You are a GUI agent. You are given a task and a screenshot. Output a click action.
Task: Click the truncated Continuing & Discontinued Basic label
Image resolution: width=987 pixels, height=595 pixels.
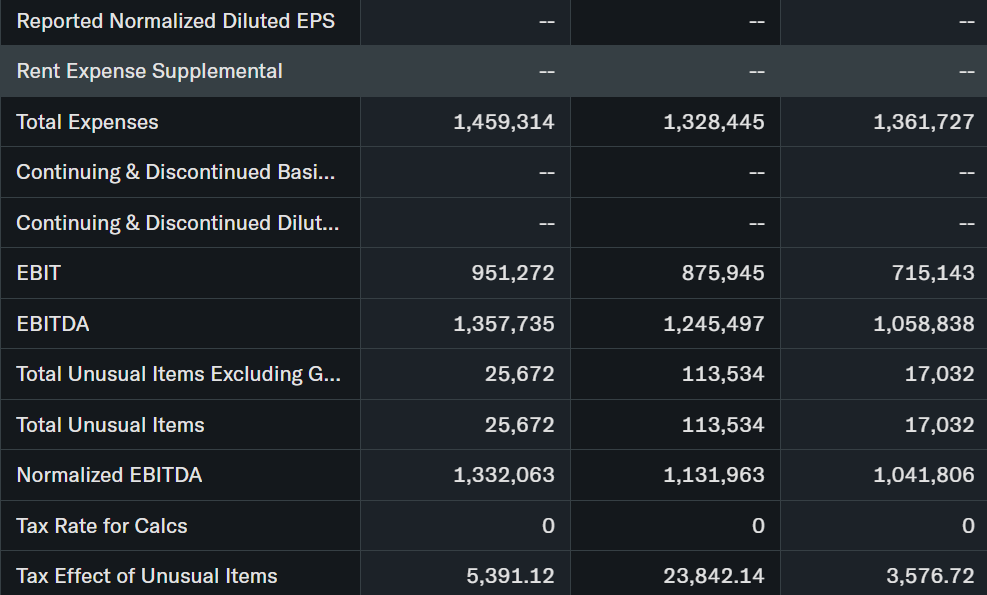point(175,172)
